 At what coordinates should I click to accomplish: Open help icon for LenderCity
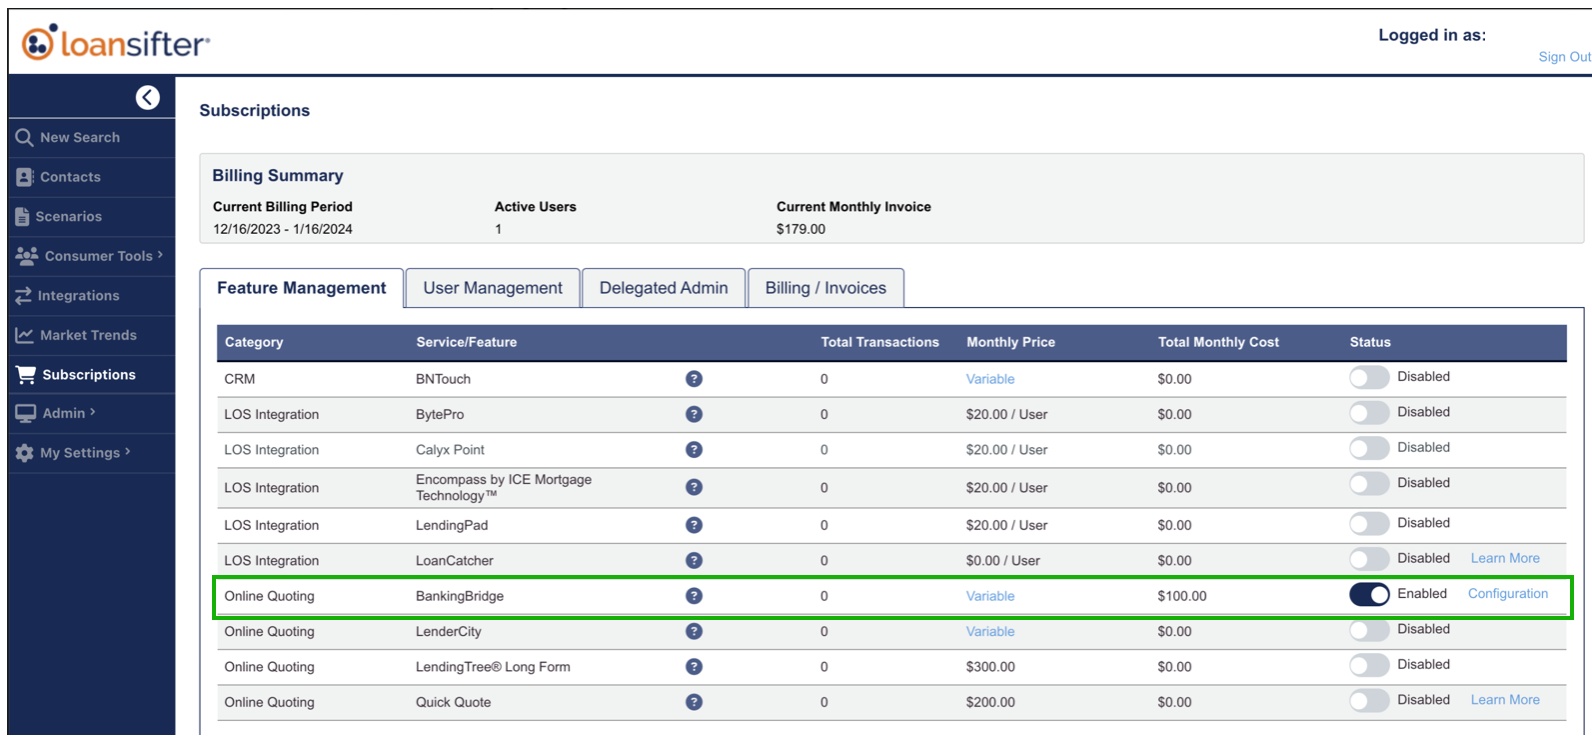coord(694,631)
